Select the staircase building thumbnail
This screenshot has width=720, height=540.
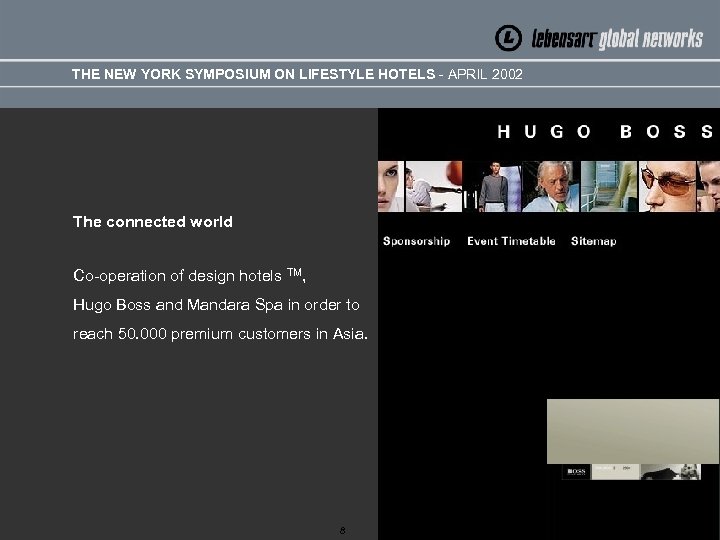609,186
